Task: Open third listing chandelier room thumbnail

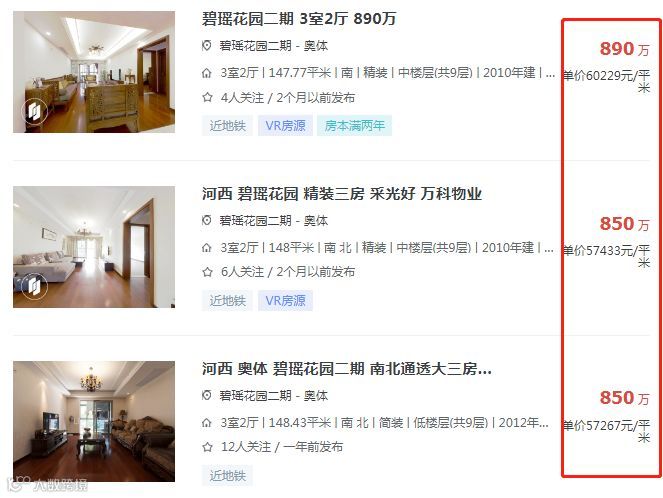Action: (94, 421)
